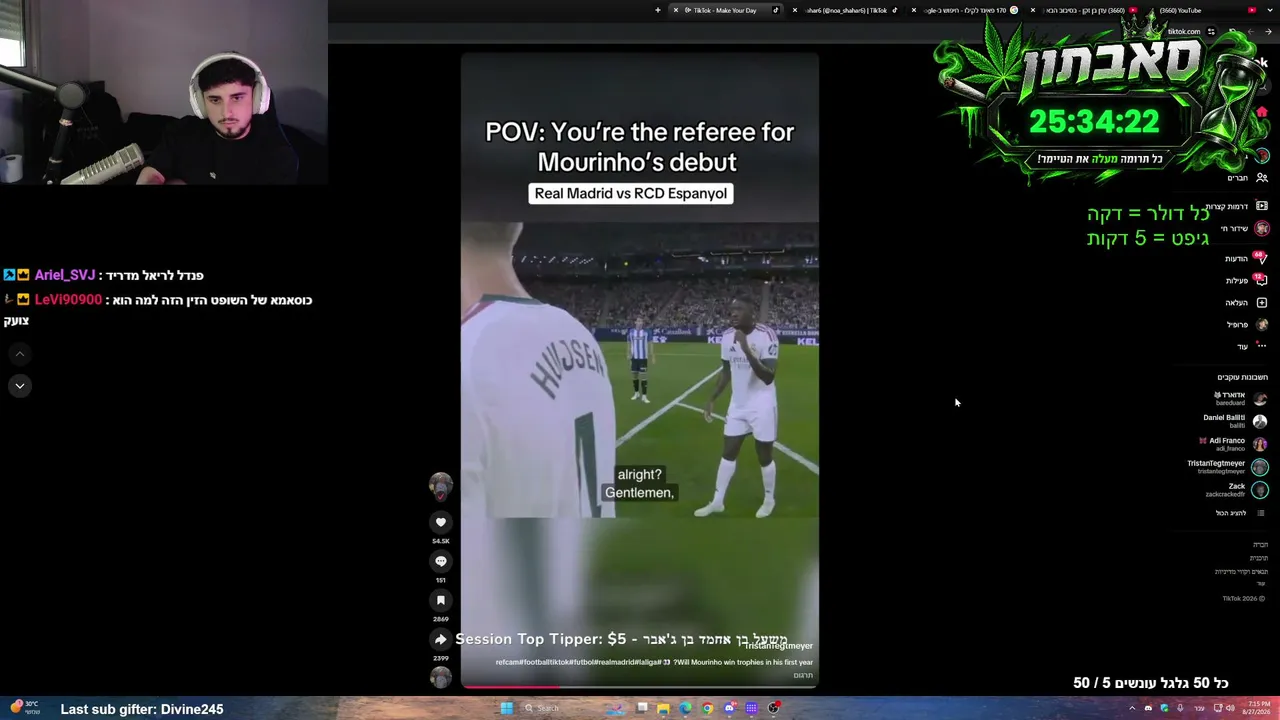1280x720 pixels.
Task: Share the video using the arrow icon
Action: point(440,639)
